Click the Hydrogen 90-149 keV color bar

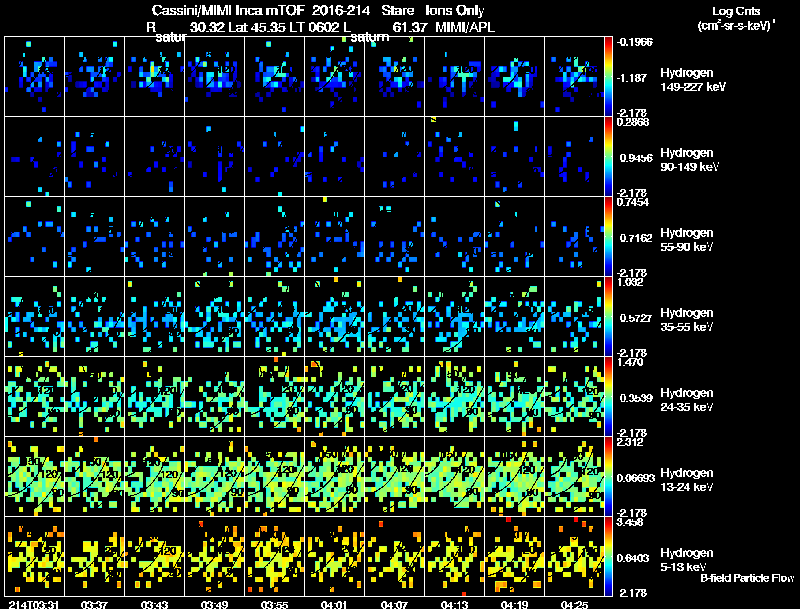pyautogui.click(x=608, y=157)
